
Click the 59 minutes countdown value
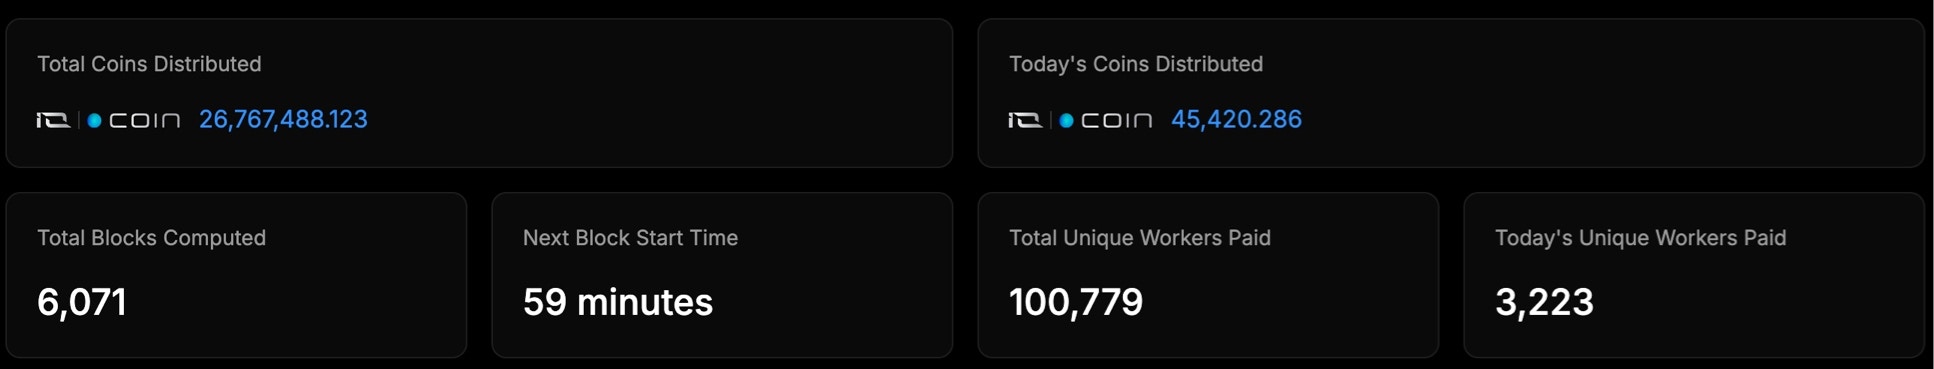tap(618, 302)
